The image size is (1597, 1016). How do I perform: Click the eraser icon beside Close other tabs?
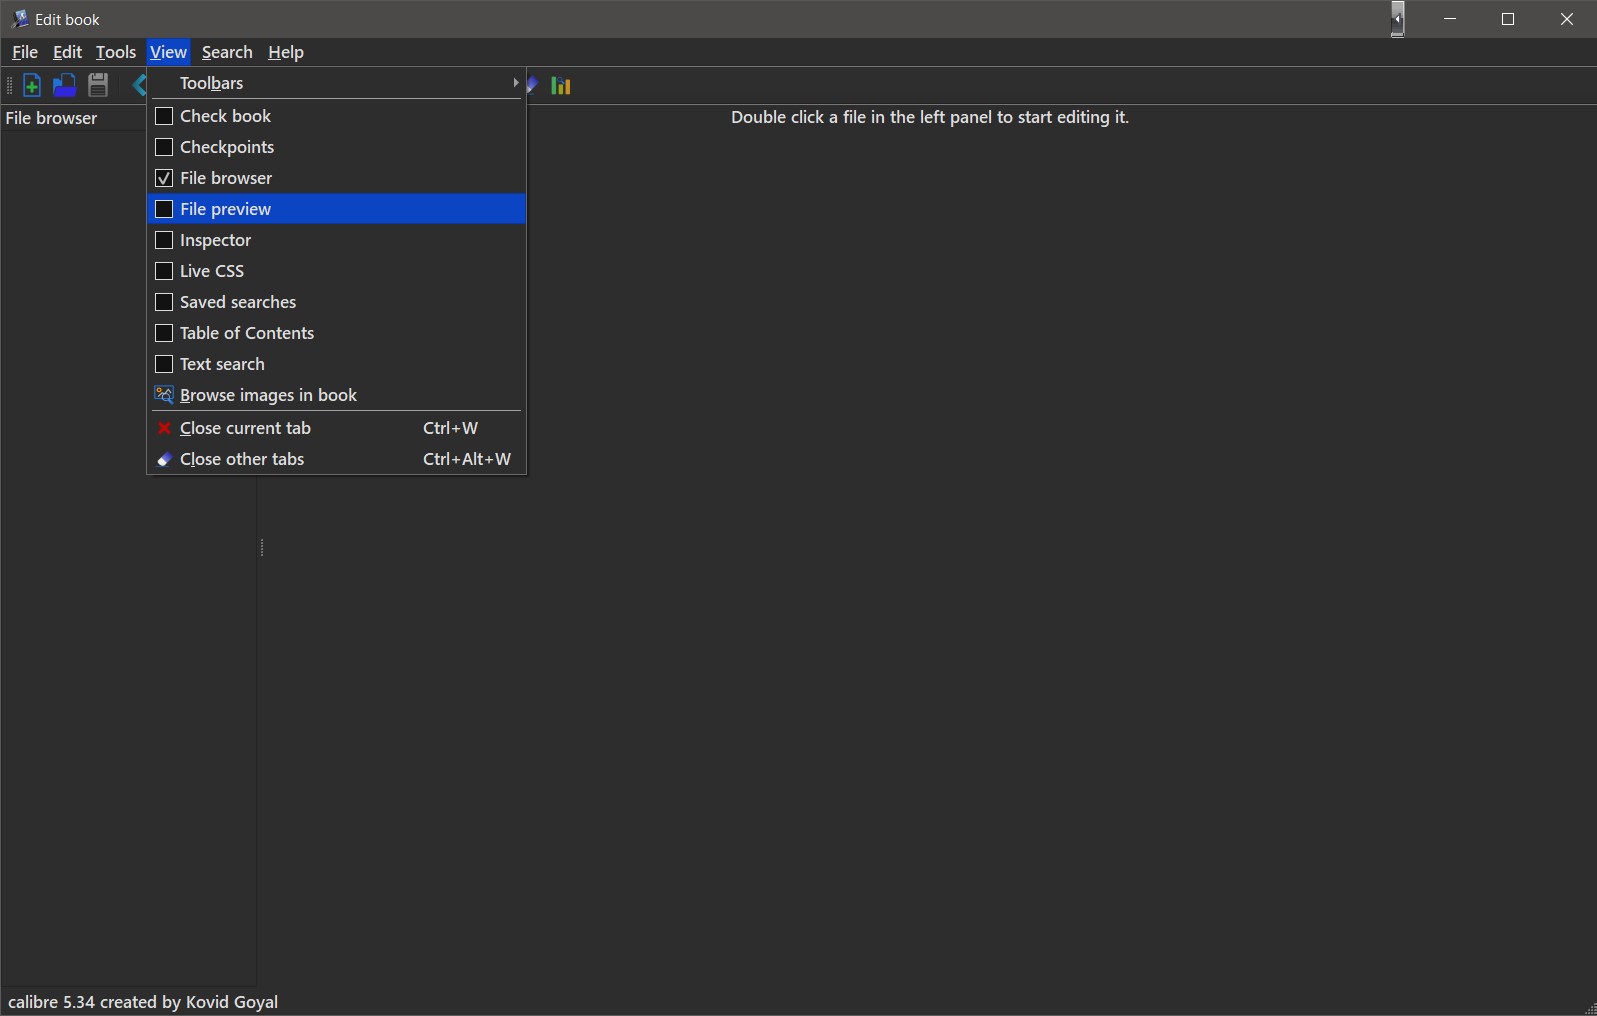click(x=165, y=459)
